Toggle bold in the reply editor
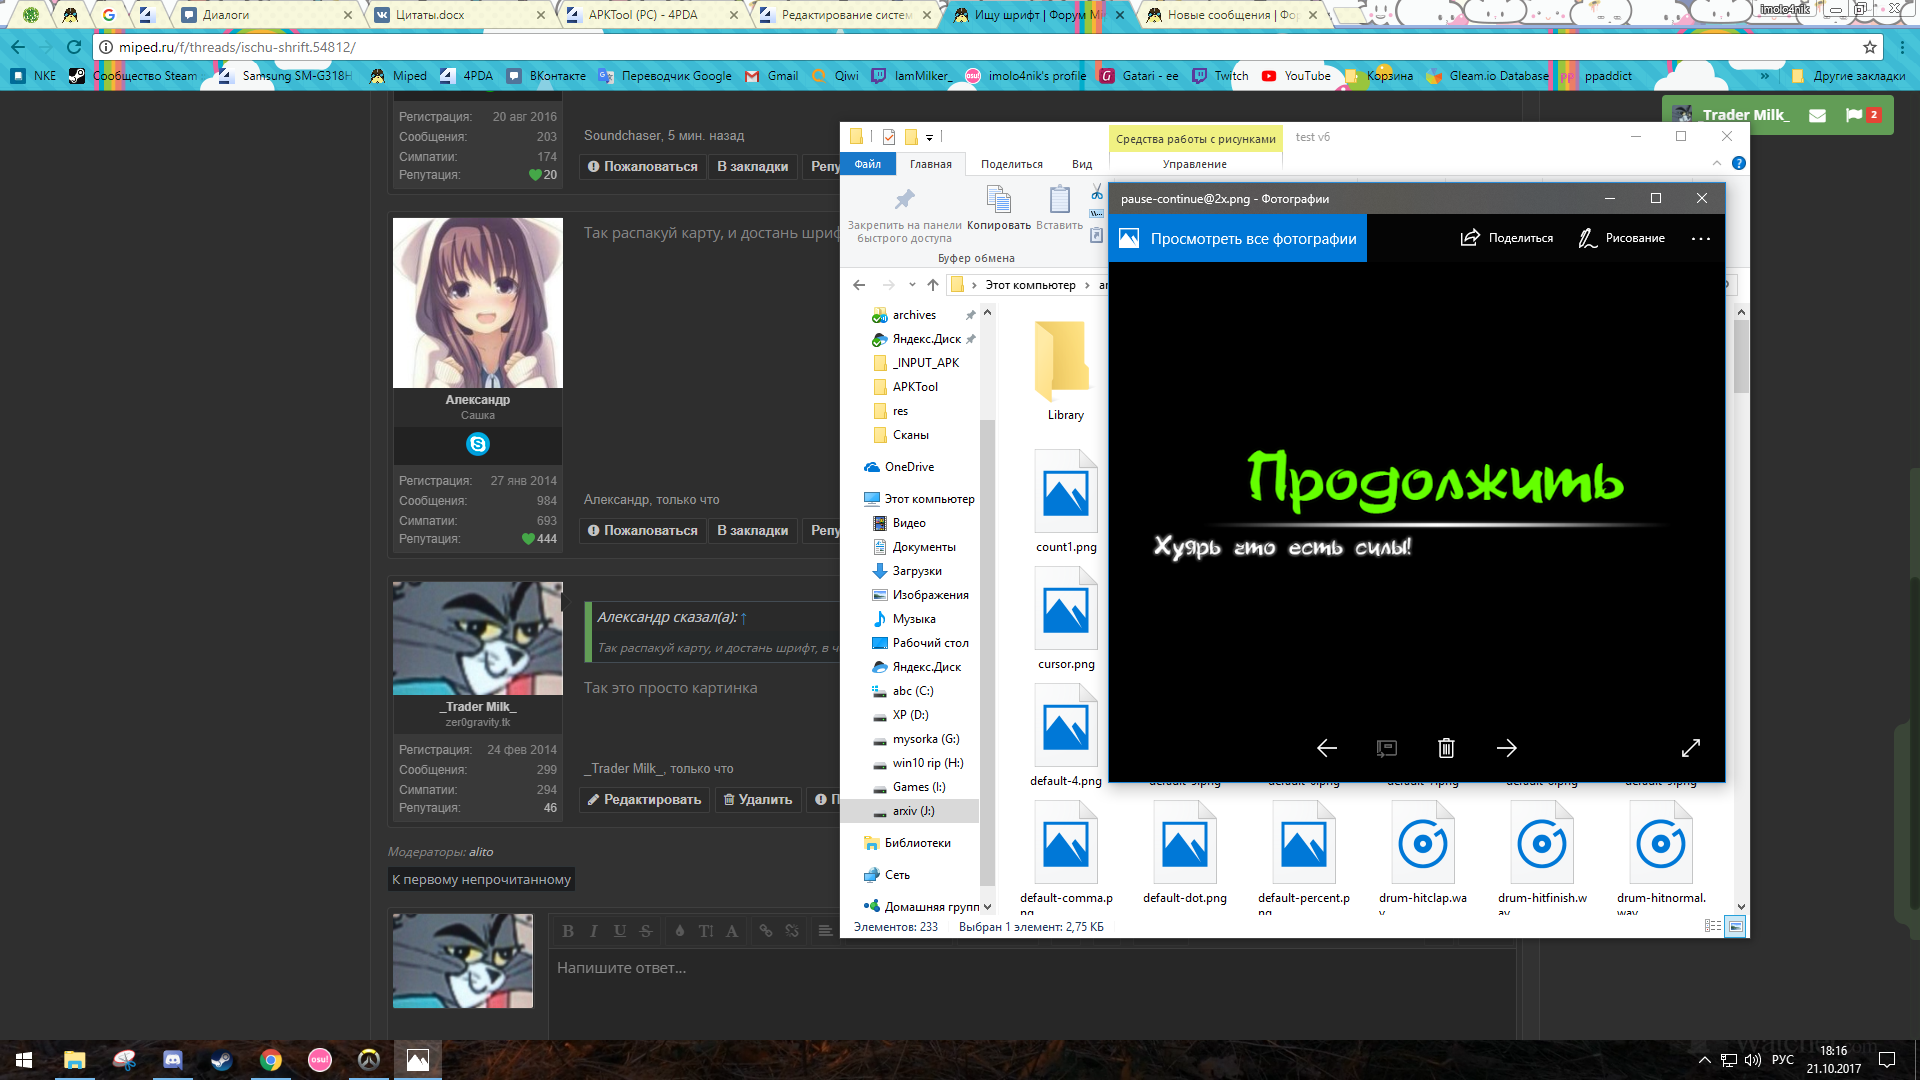Screen dimensions: 1920x1080 pyautogui.click(x=568, y=931)
